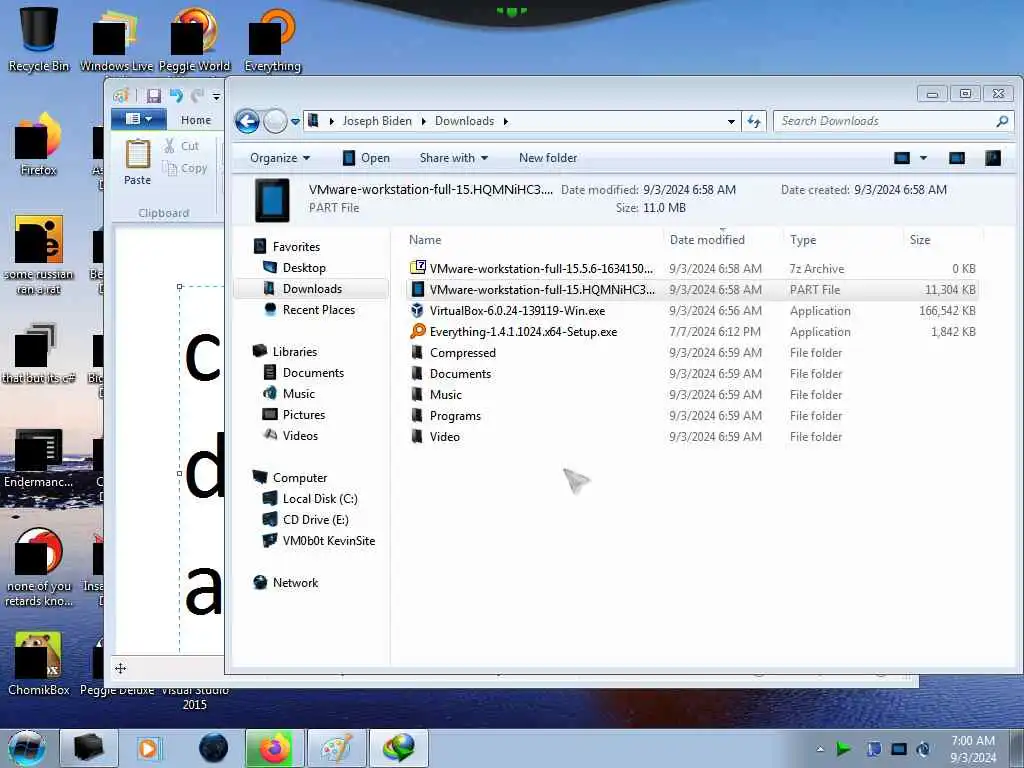Viewport: 1024px width, 768px height.
Task: Click the Paint taskbar button
Action: pyautogui.click(x=336, y=748)
